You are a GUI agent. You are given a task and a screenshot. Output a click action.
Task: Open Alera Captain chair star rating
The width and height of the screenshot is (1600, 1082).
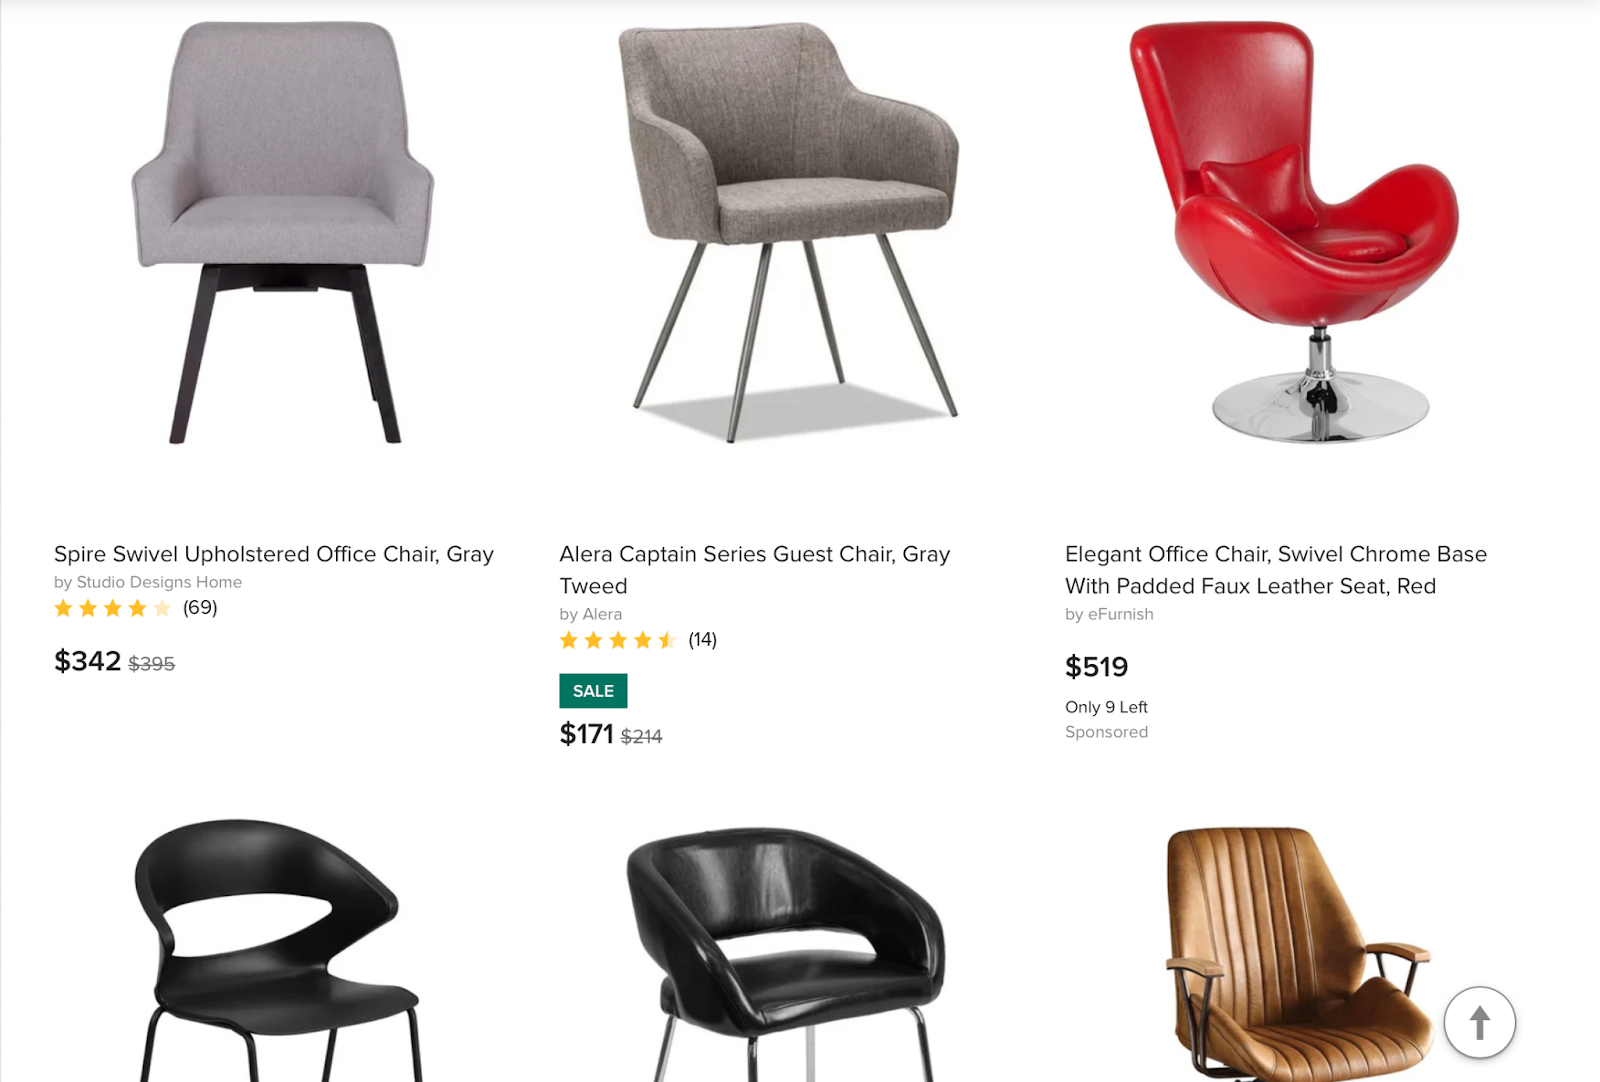click(618, 640)
